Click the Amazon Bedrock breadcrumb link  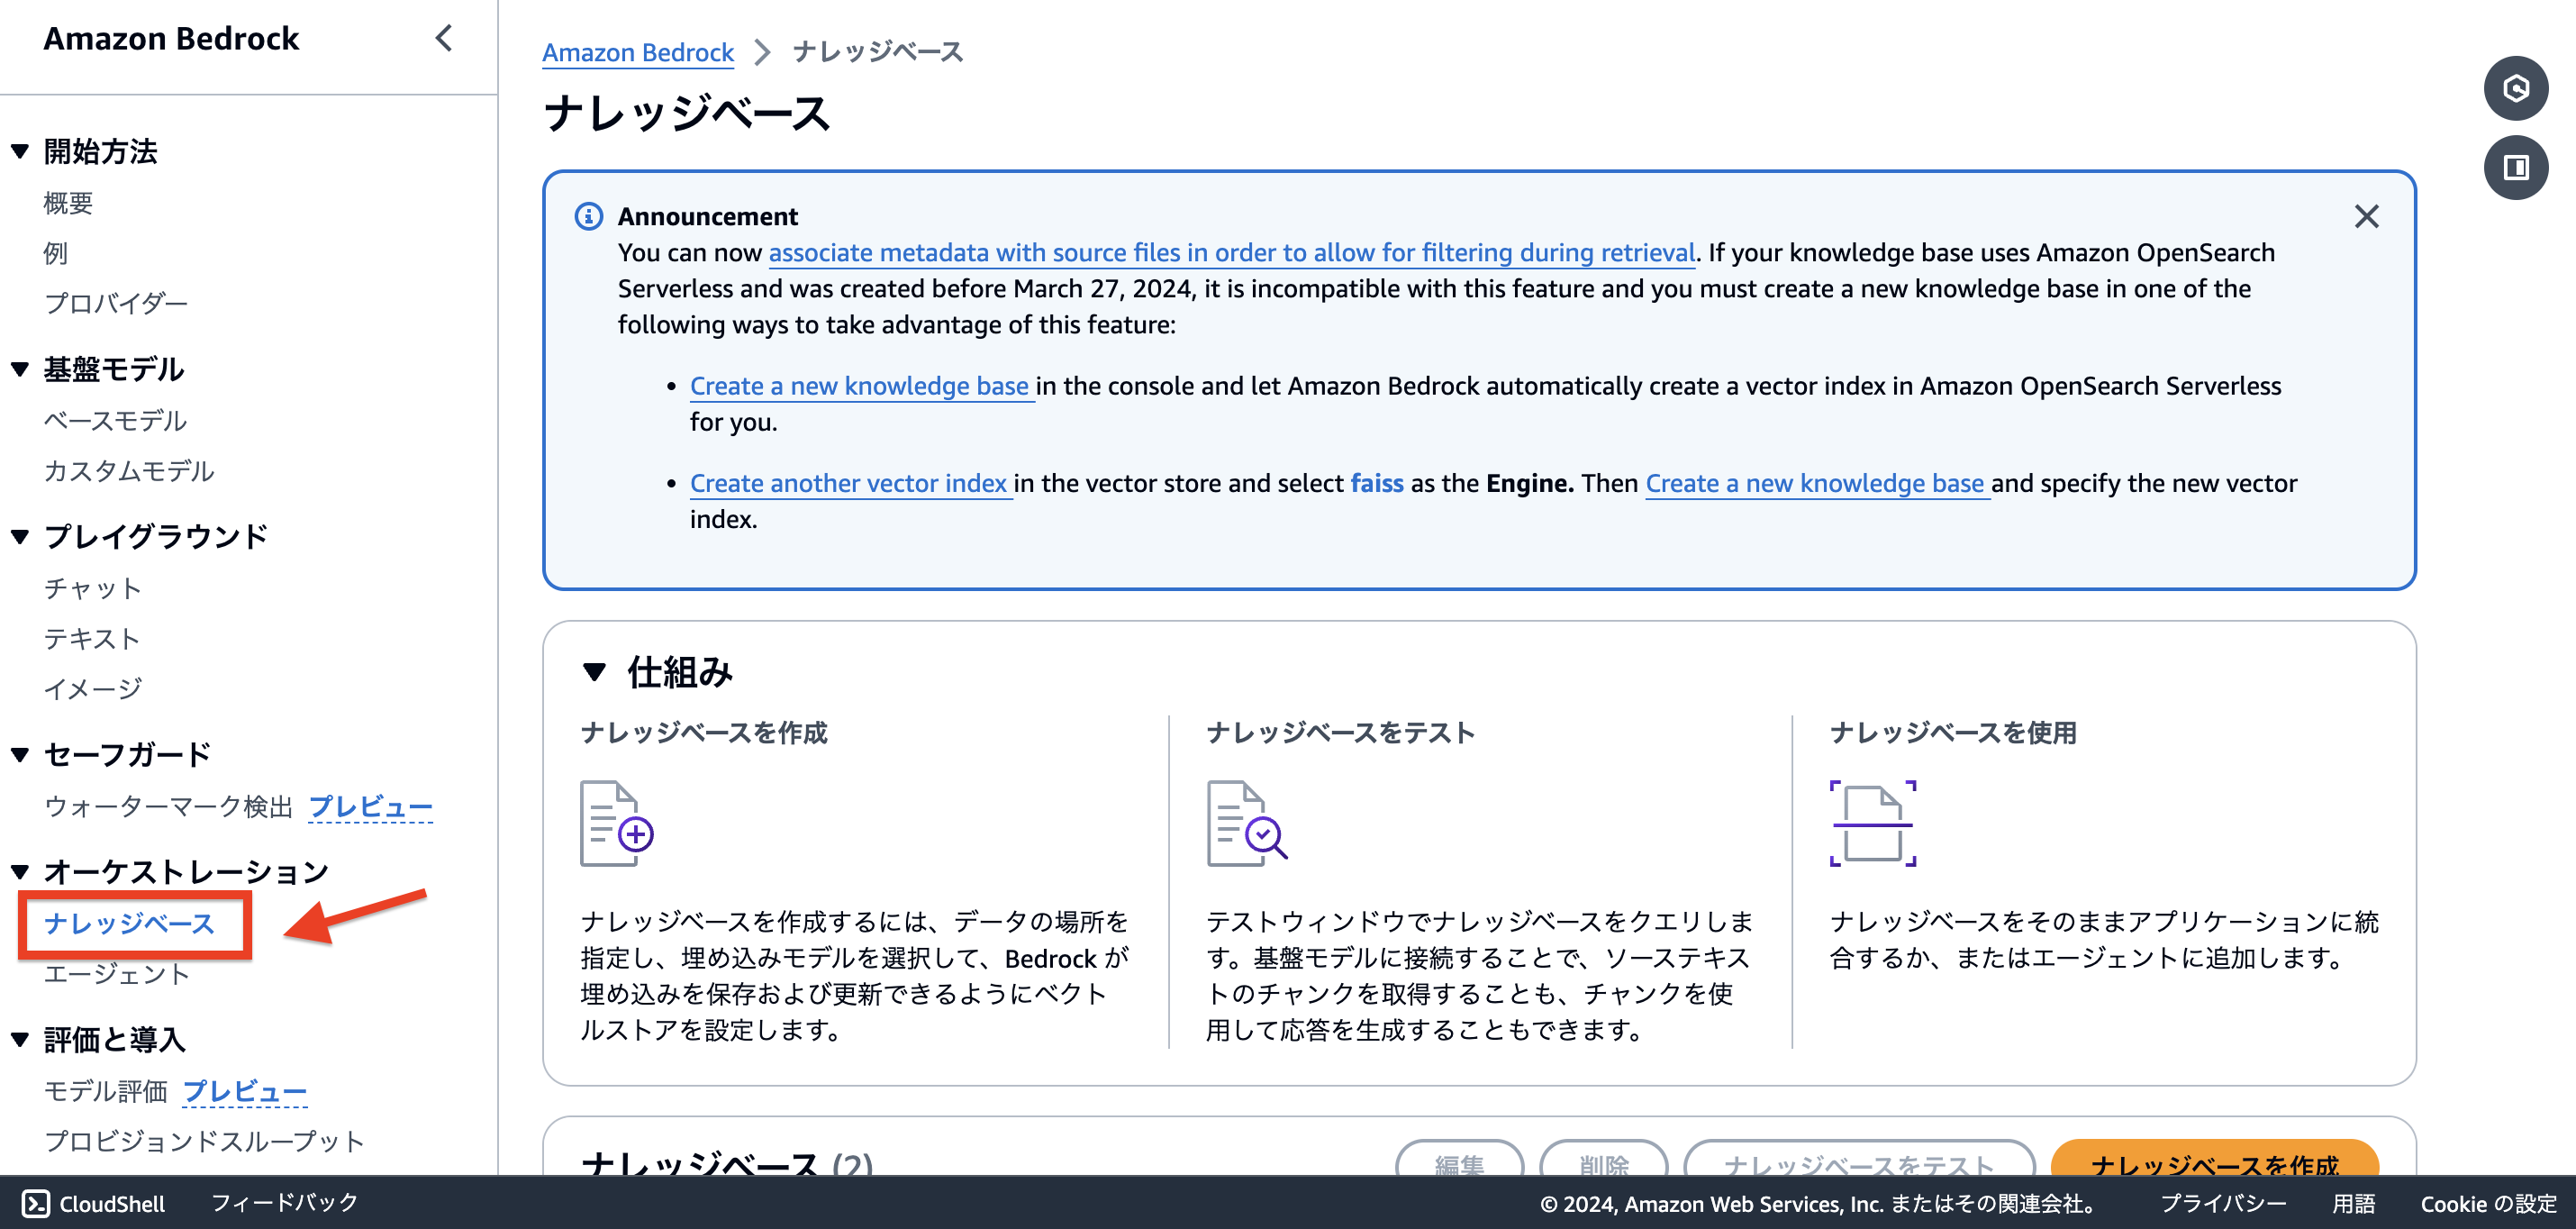click(638, 52)
